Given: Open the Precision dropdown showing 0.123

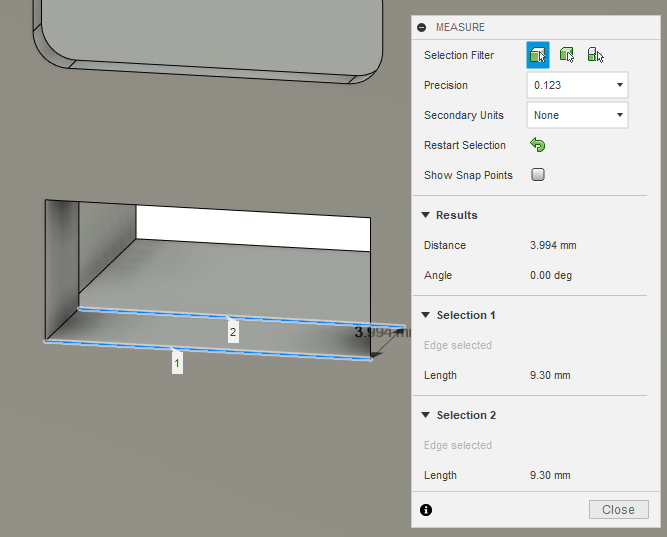Looking at the screenshot, I should pyautogui.click(x=577, y=85).
